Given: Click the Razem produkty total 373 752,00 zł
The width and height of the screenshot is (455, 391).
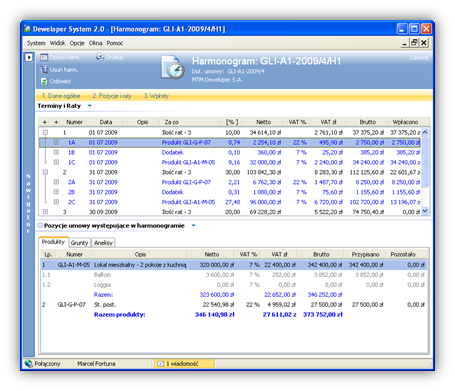Looking at the screenshot, I should (323, 314).
